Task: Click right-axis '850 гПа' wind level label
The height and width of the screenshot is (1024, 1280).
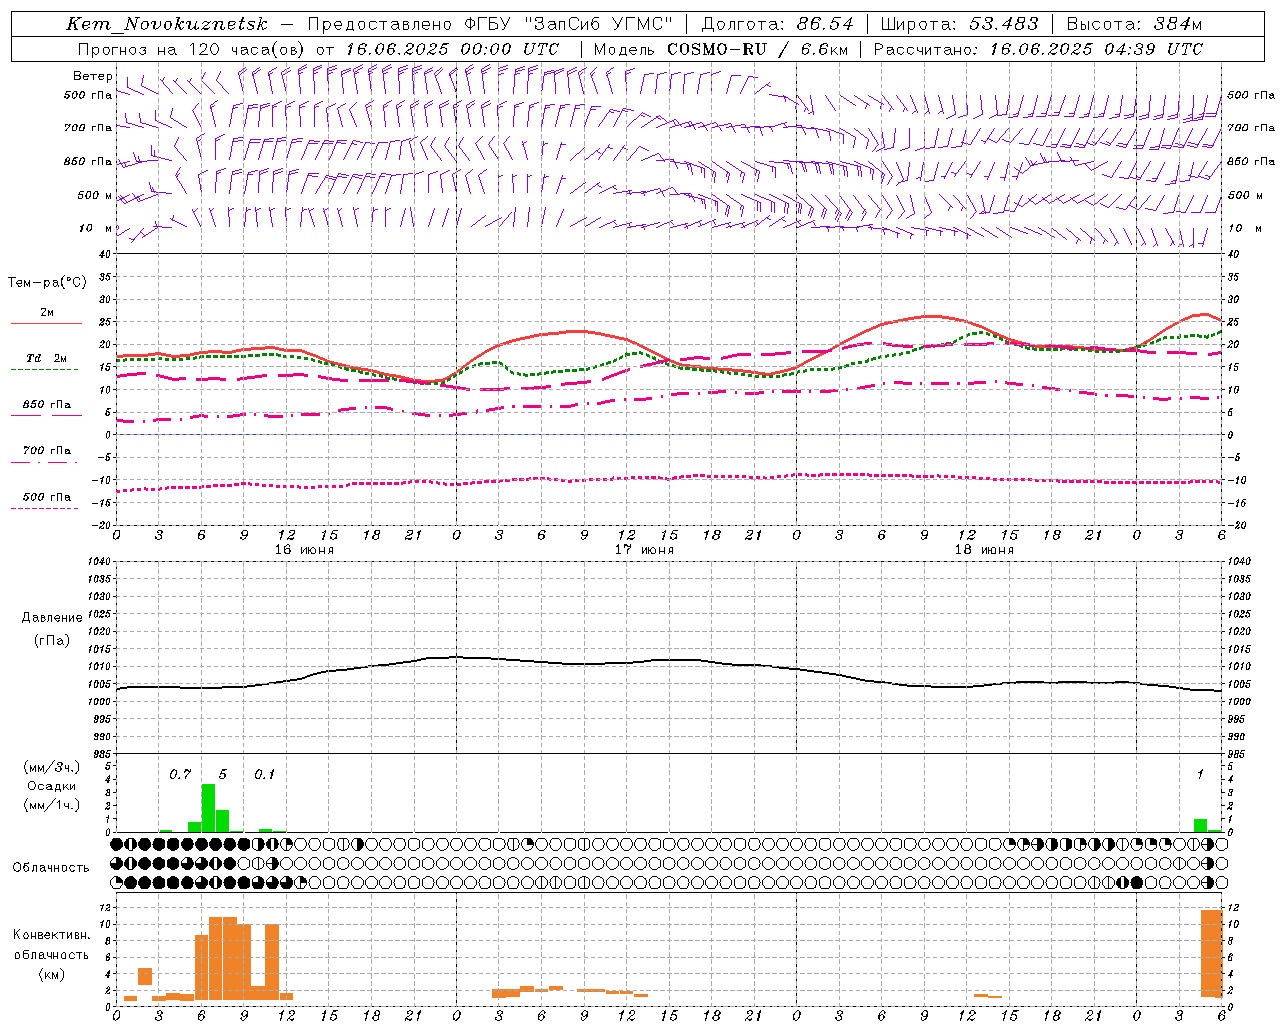Action: click(x=1251, y=161)
